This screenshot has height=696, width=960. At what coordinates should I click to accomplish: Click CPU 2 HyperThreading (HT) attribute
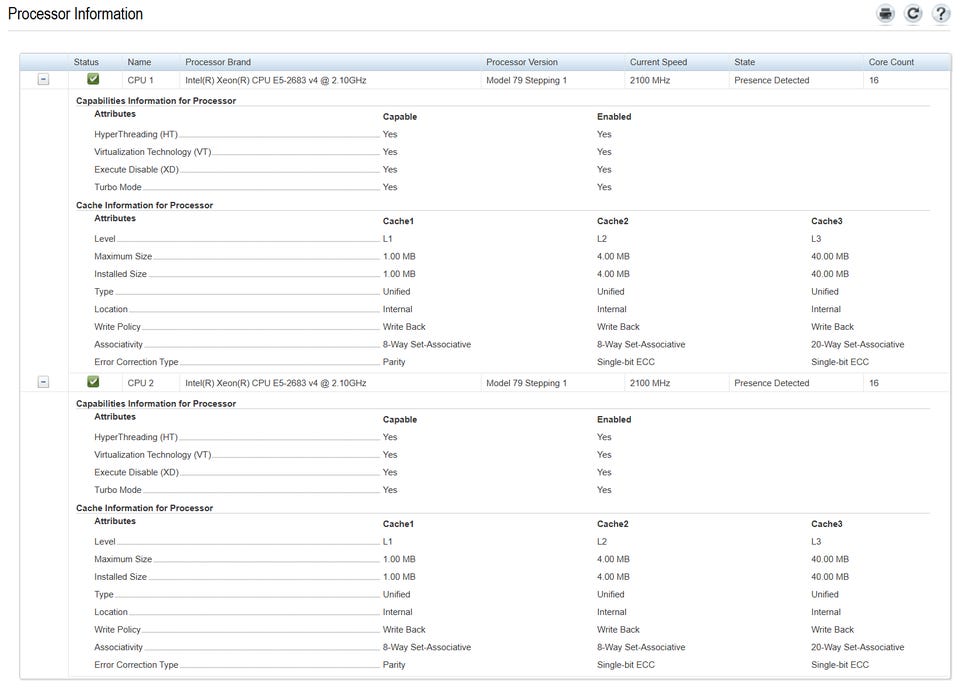(x=136, y=437)
